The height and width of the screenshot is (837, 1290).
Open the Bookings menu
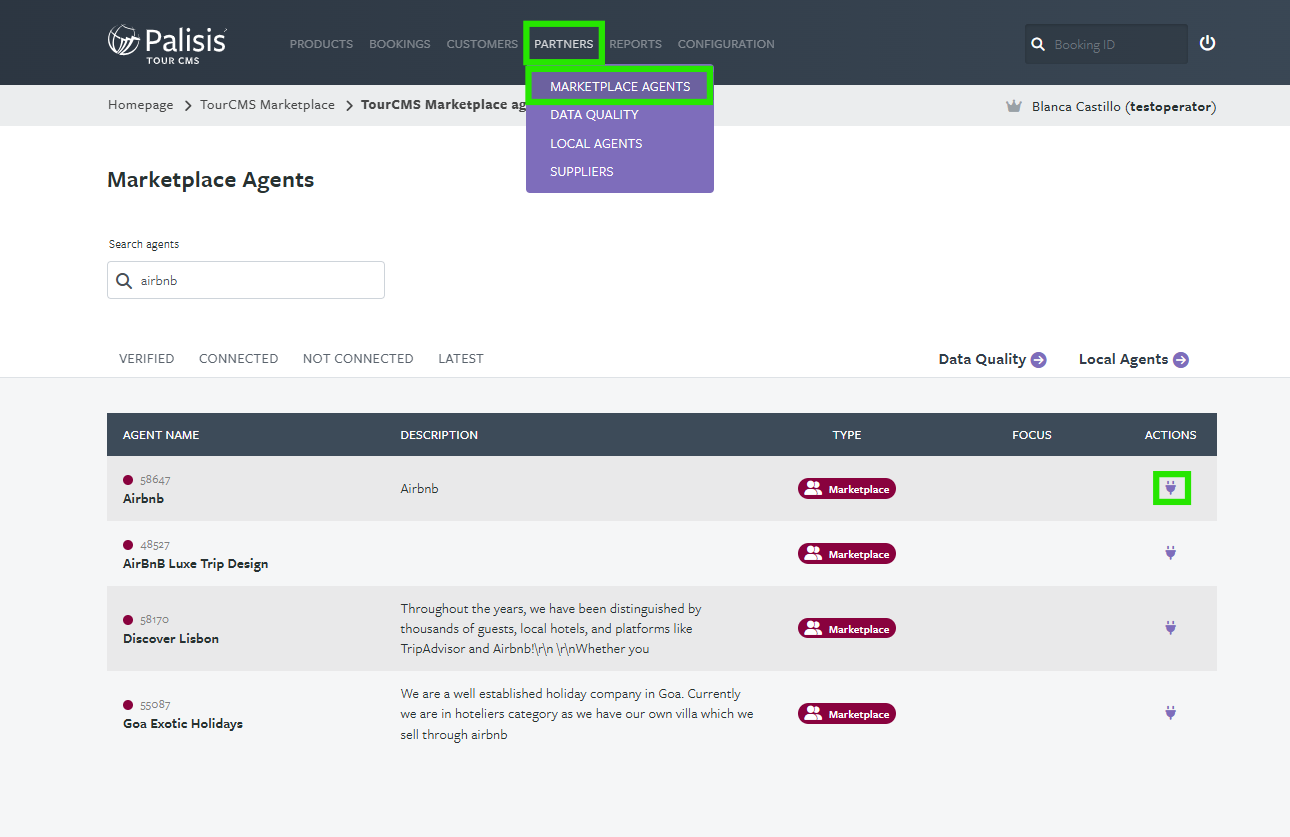tap(400, 44)
